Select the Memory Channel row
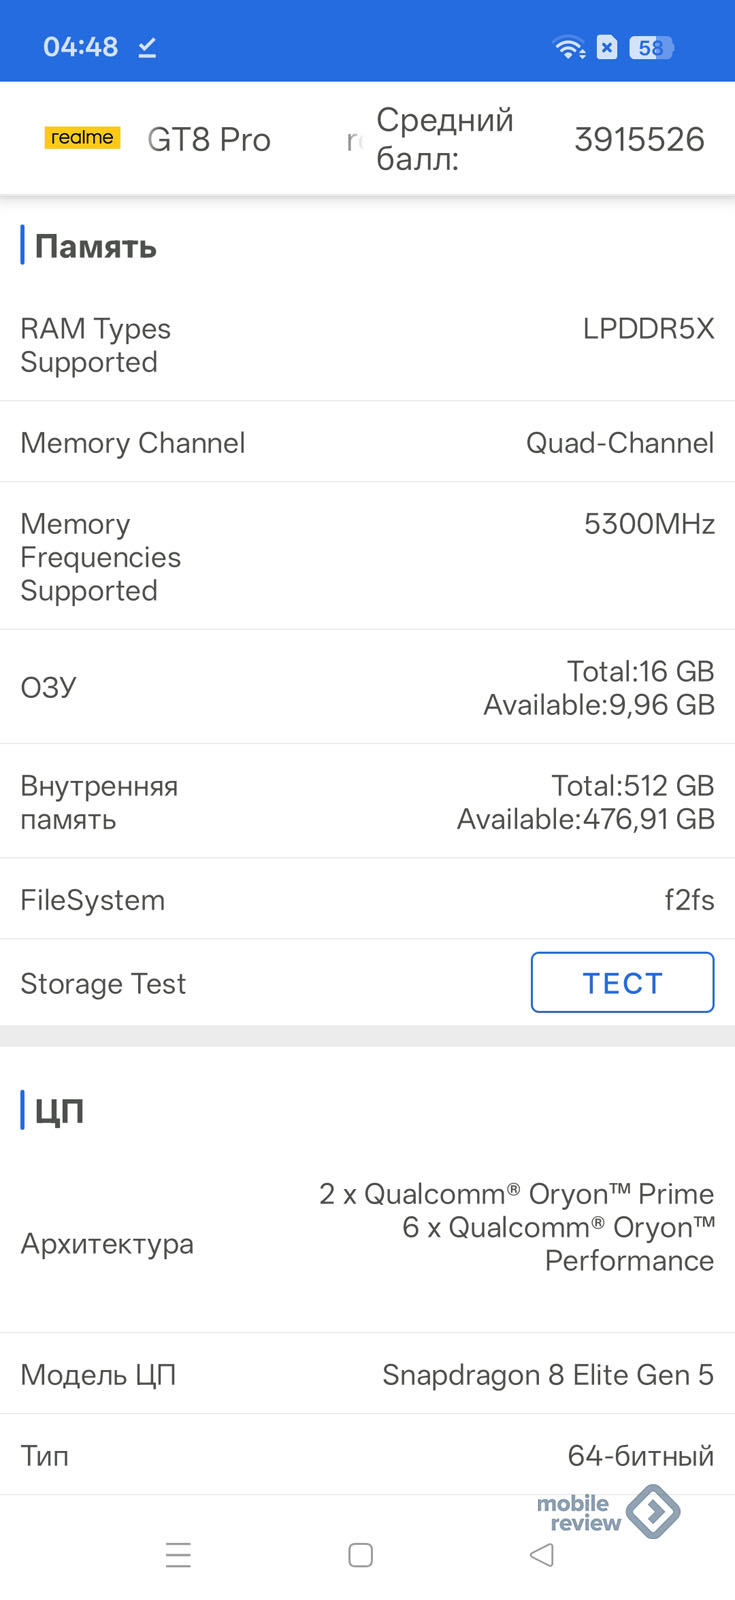 pyautogui.click(x=367, y=442)
